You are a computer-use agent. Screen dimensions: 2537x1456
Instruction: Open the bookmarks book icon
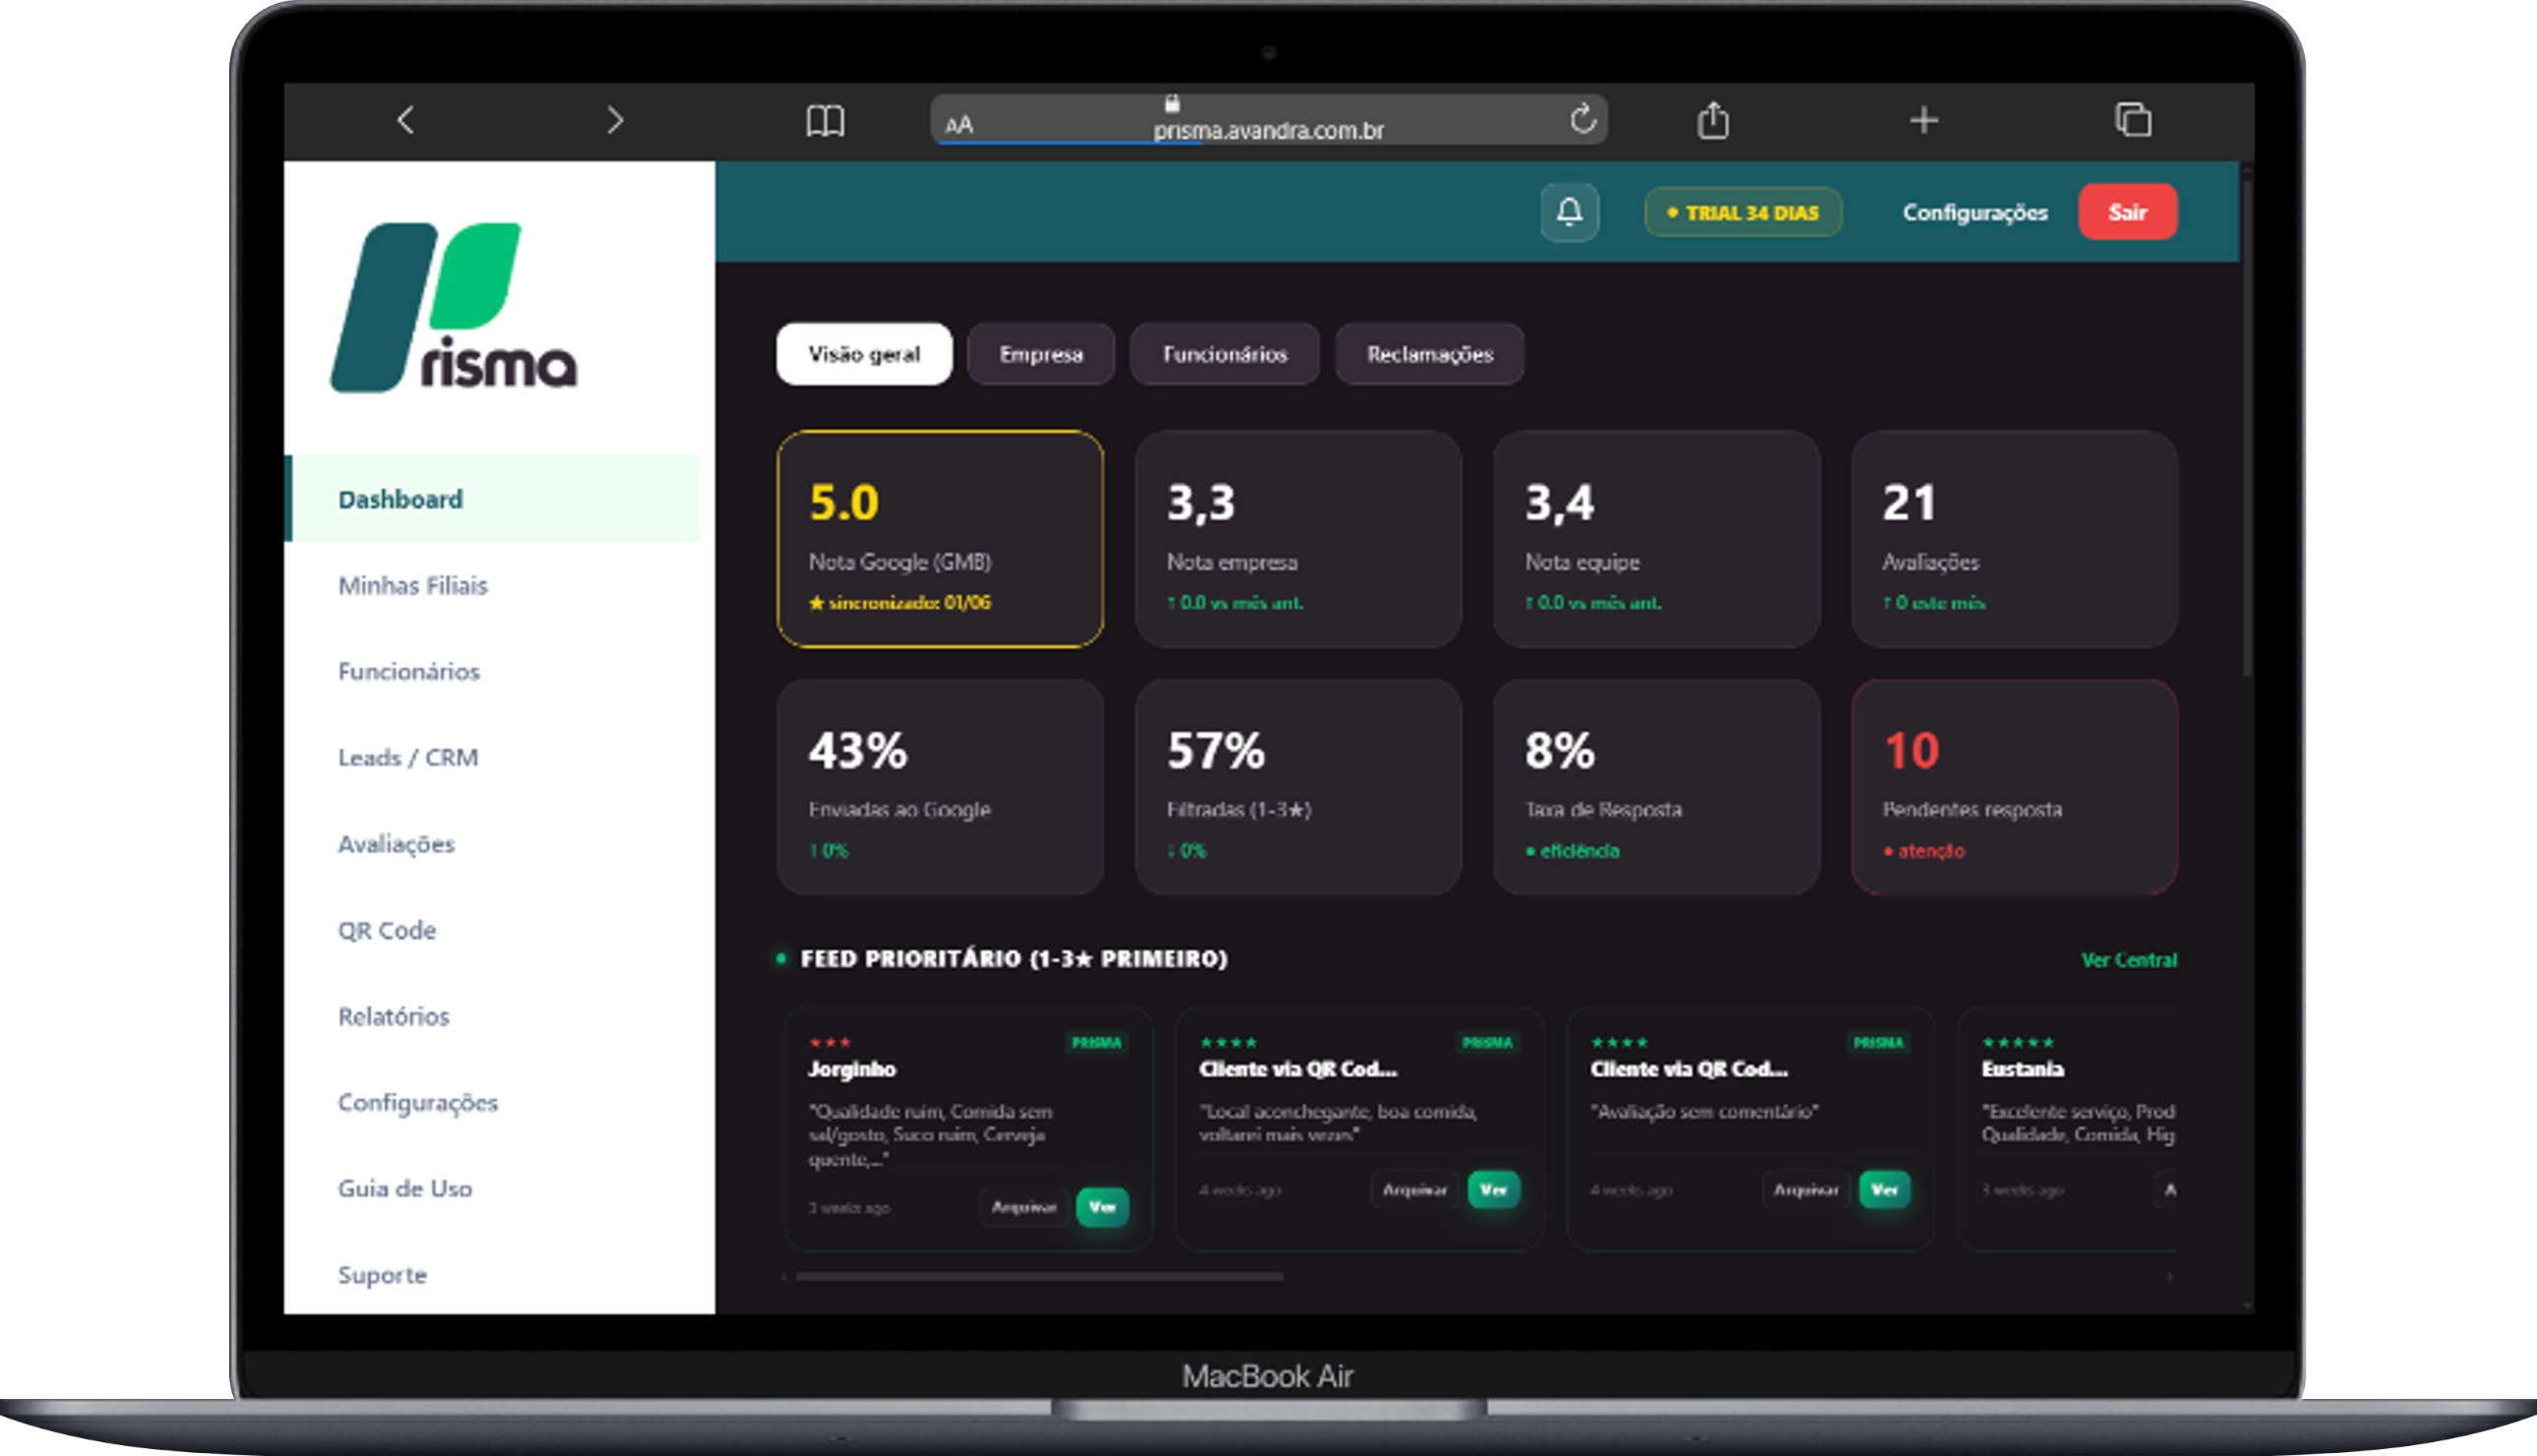[x=825, y=121]
